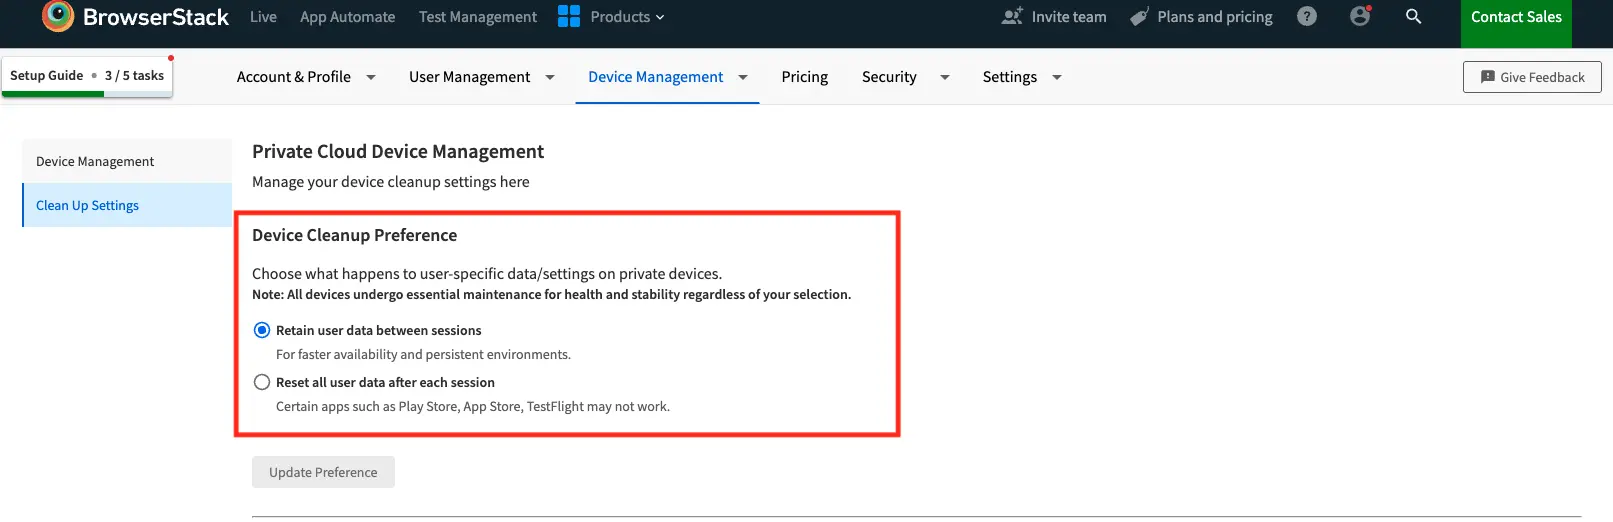1613x522 pixels.
Task: Open the user account avatar icon
Action: [x=1359, y=17]
